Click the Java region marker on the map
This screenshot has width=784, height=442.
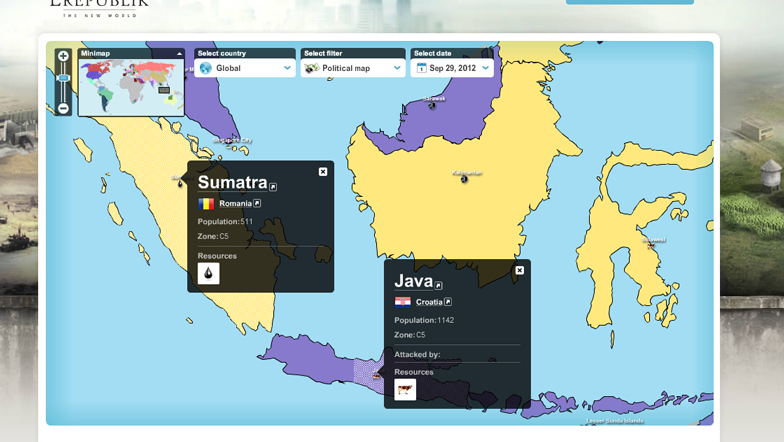376,375
